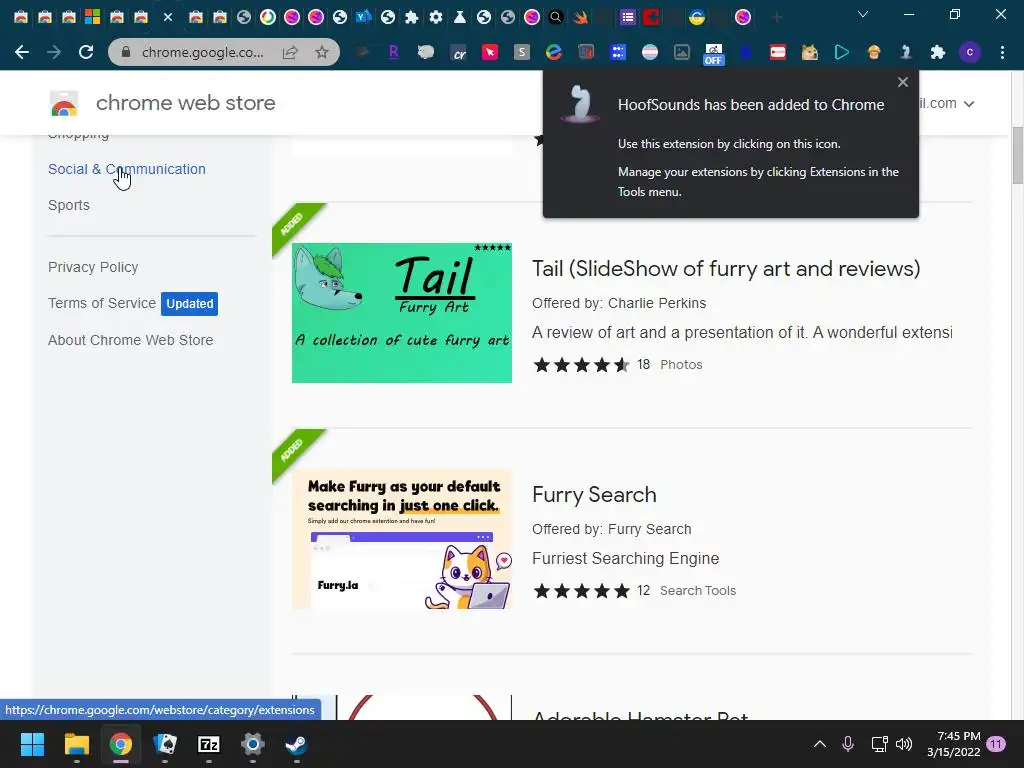Switch to the Swift bird tab

point(580,17)
